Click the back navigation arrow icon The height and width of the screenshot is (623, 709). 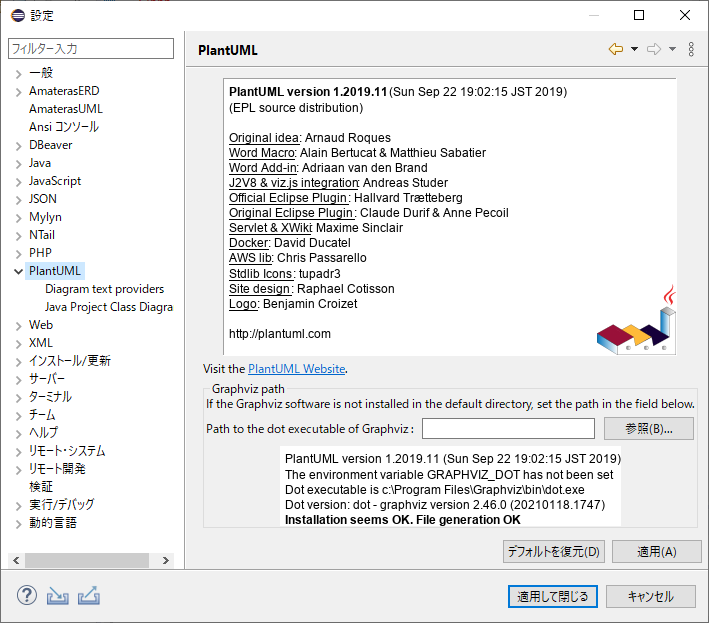click(616, 49)
